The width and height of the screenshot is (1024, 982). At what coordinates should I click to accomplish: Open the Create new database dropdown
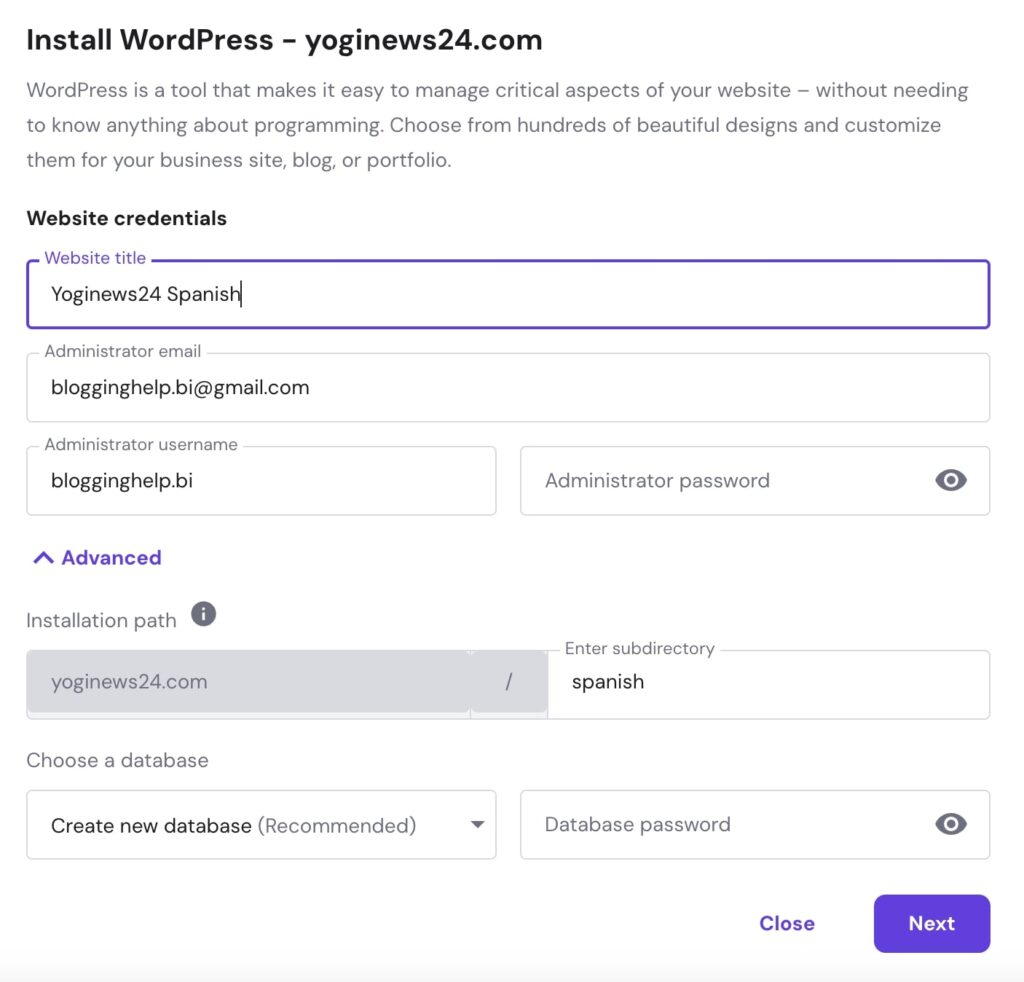click(261, 825)
